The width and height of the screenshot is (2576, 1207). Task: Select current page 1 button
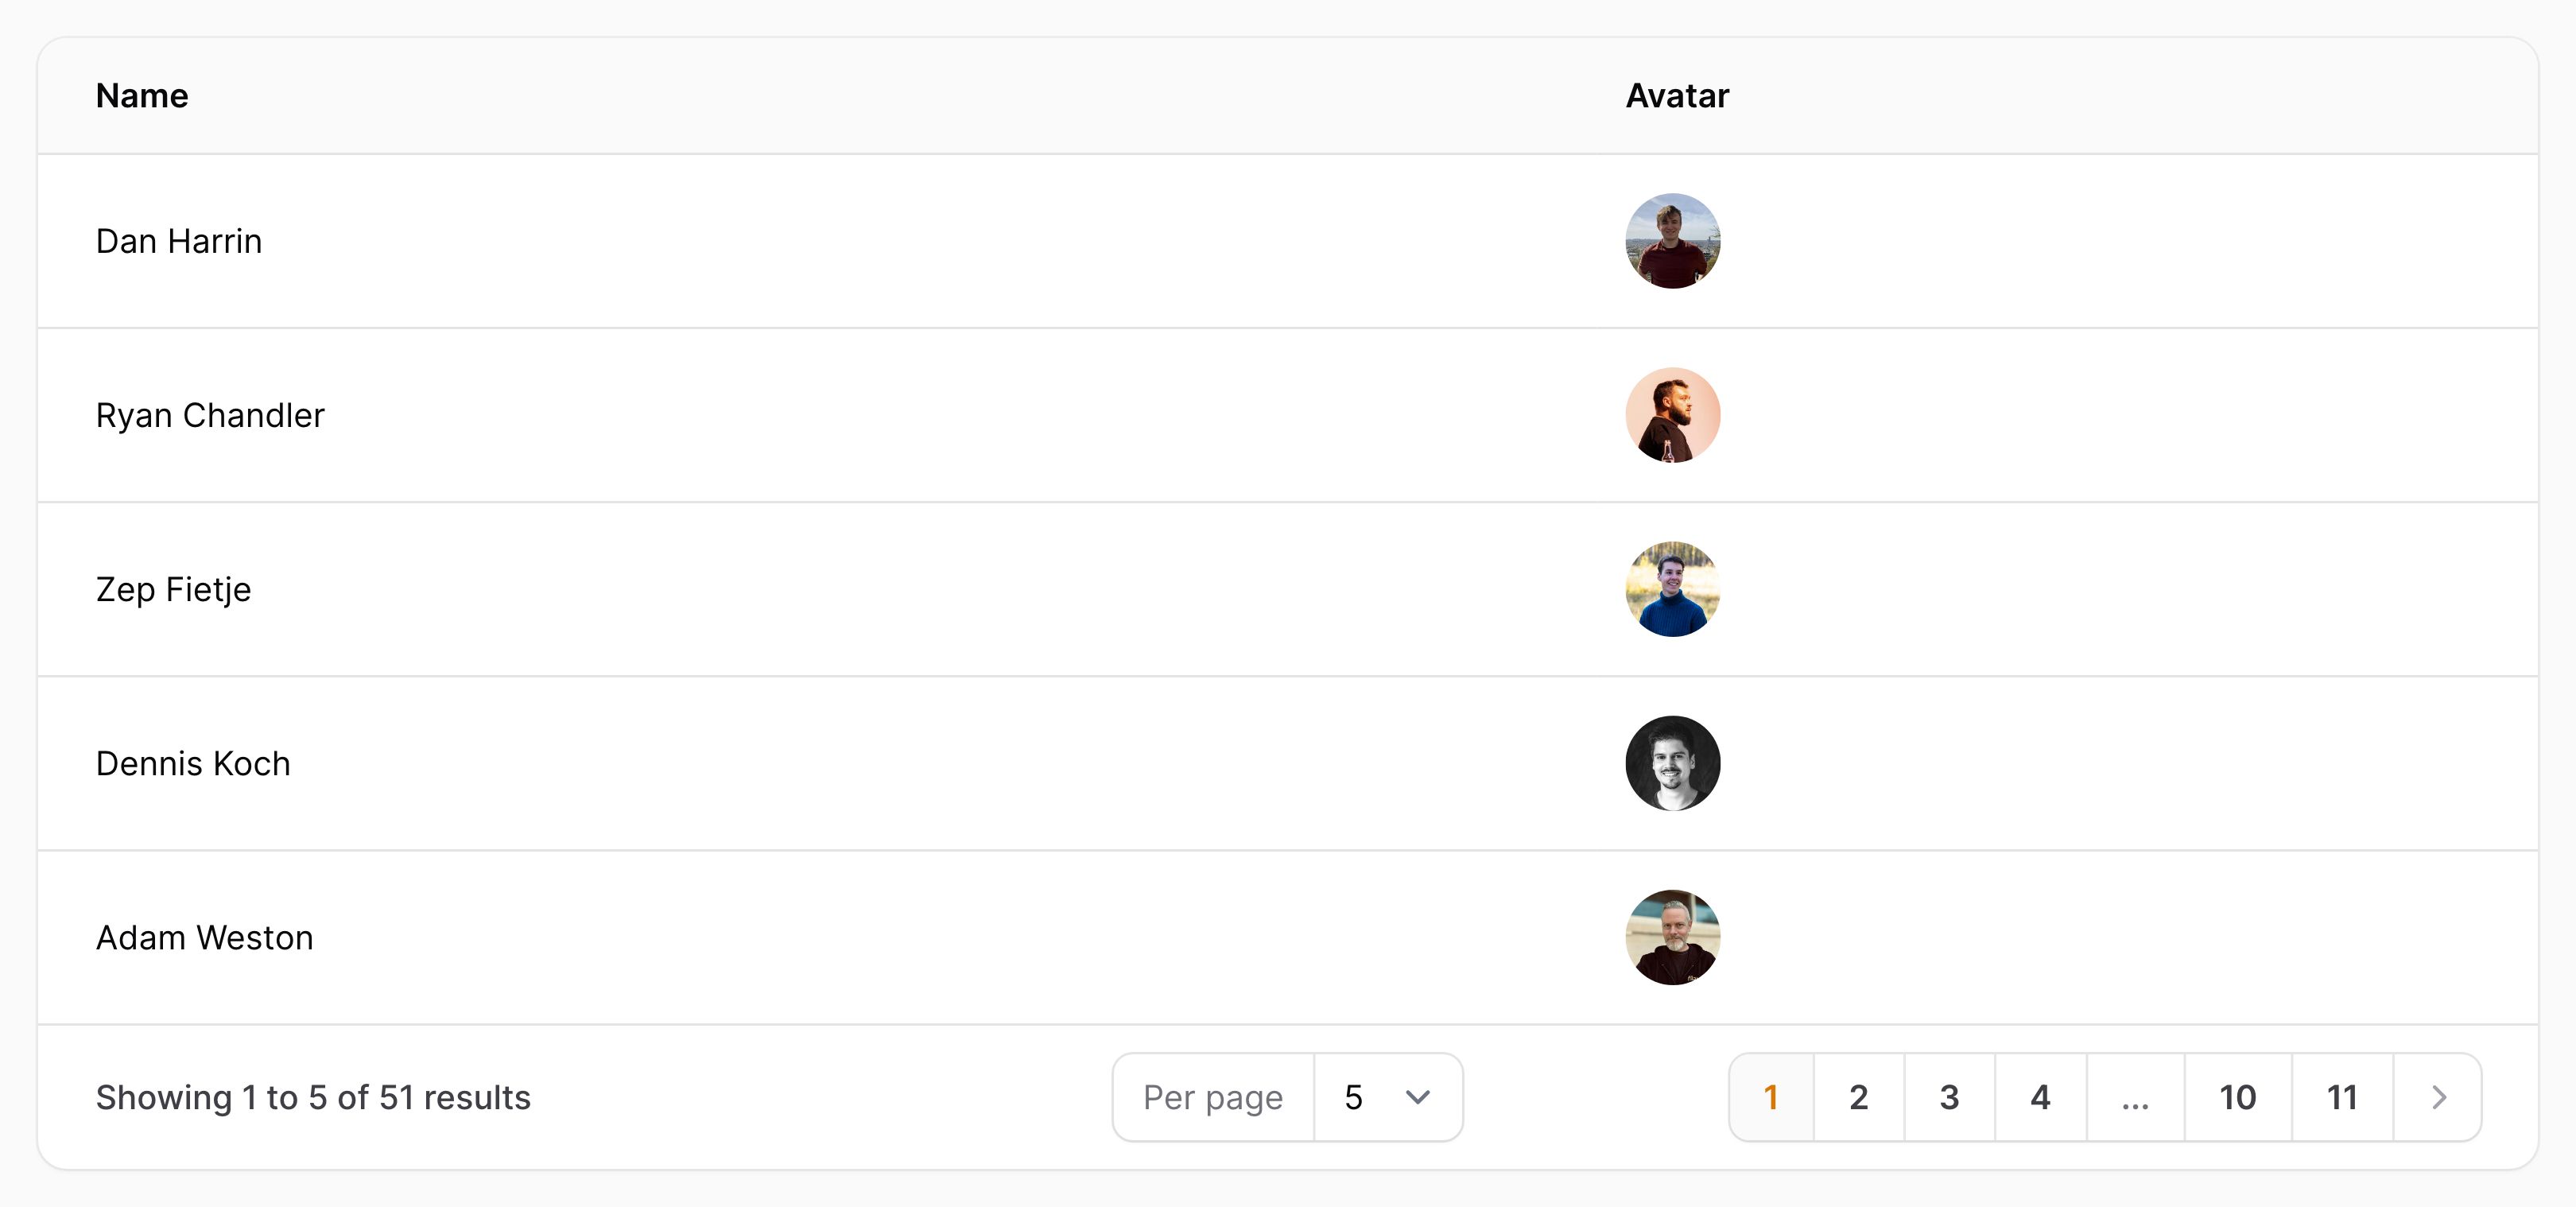[1771, 1097]
